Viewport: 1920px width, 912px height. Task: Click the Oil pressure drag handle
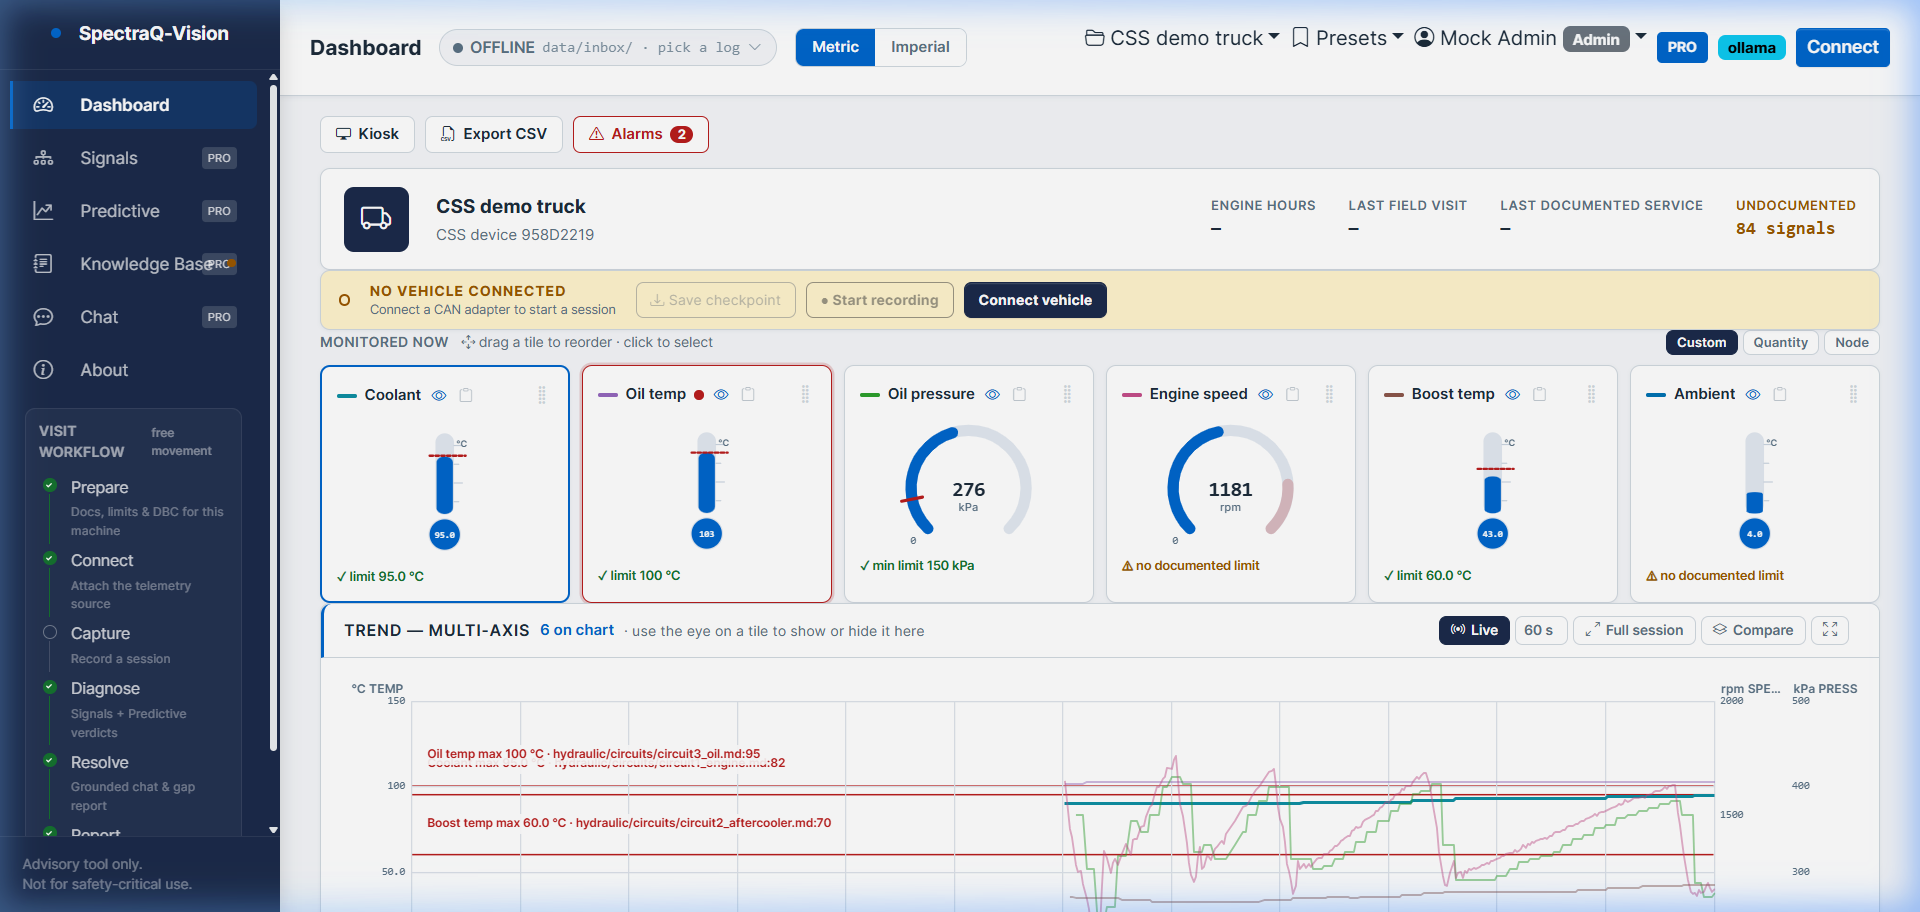[1067, 394]
